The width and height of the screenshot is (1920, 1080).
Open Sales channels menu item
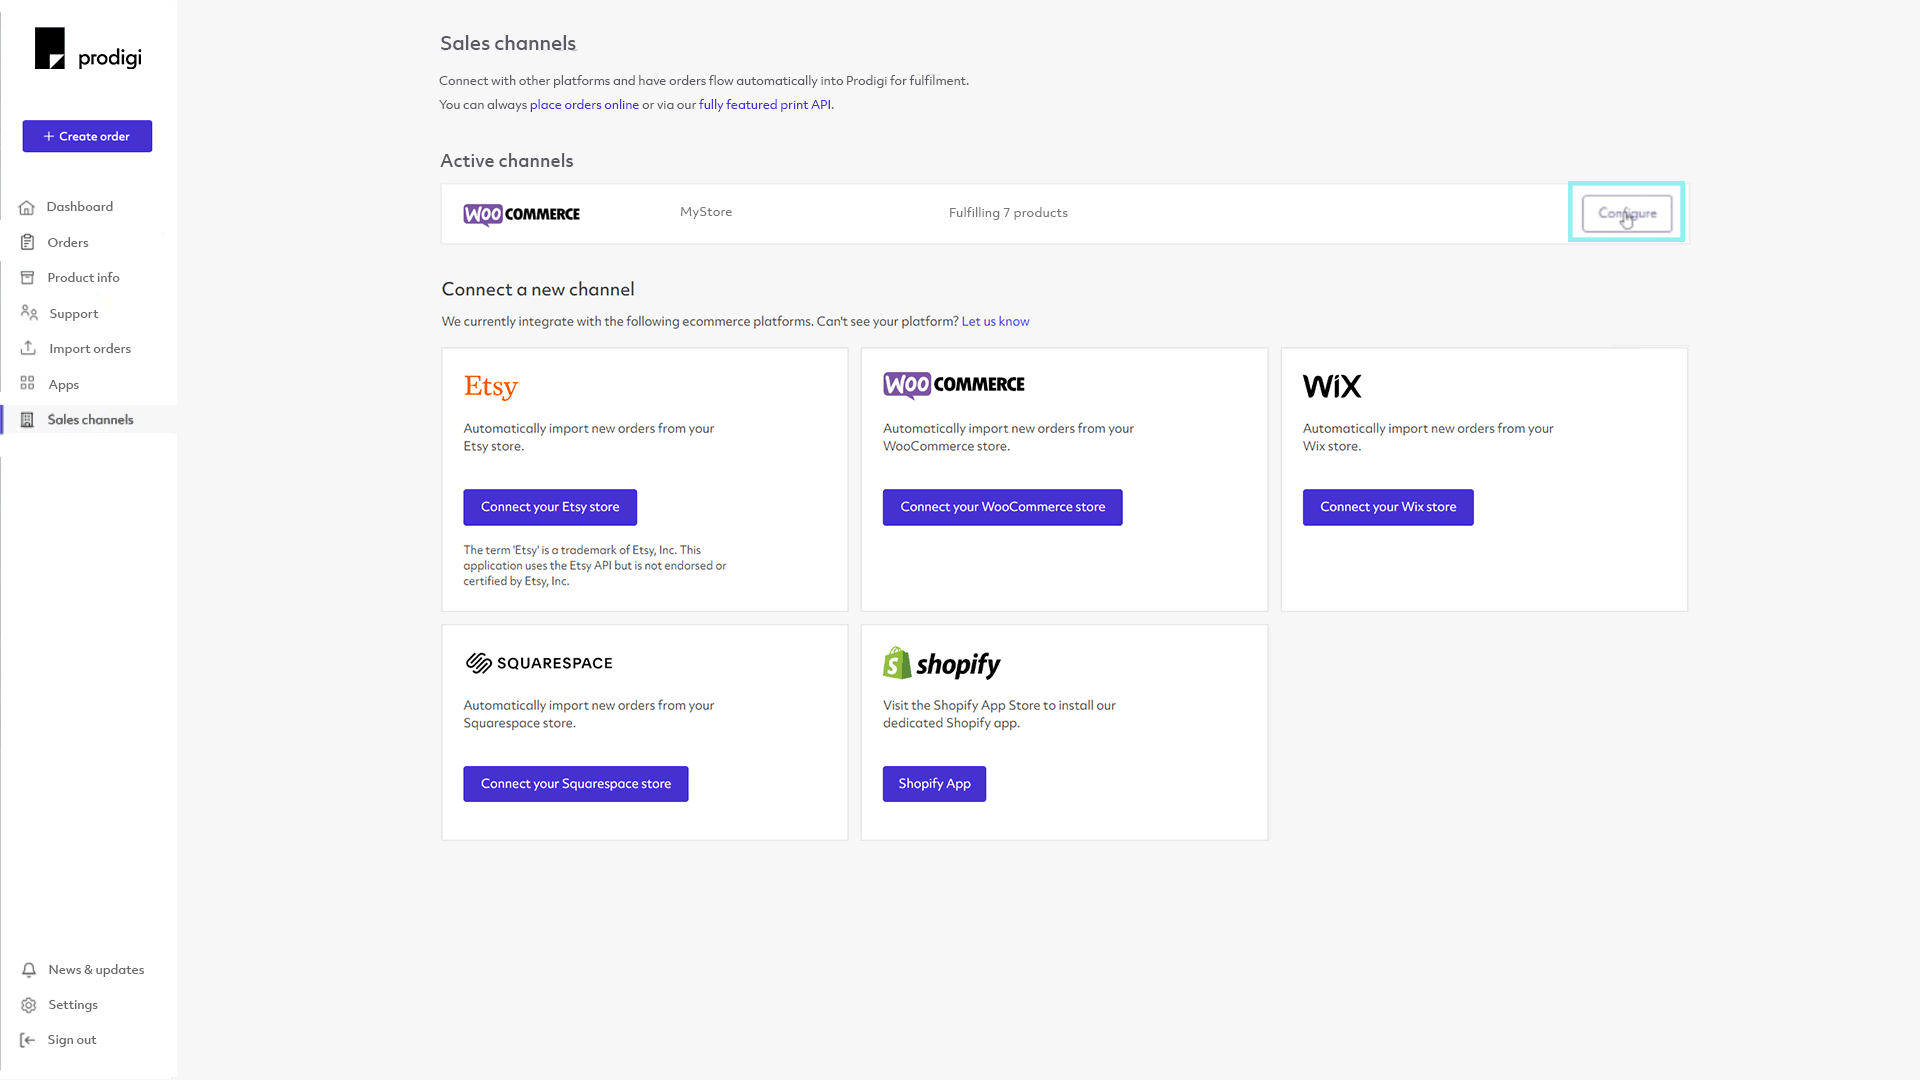tap(91, 419)
